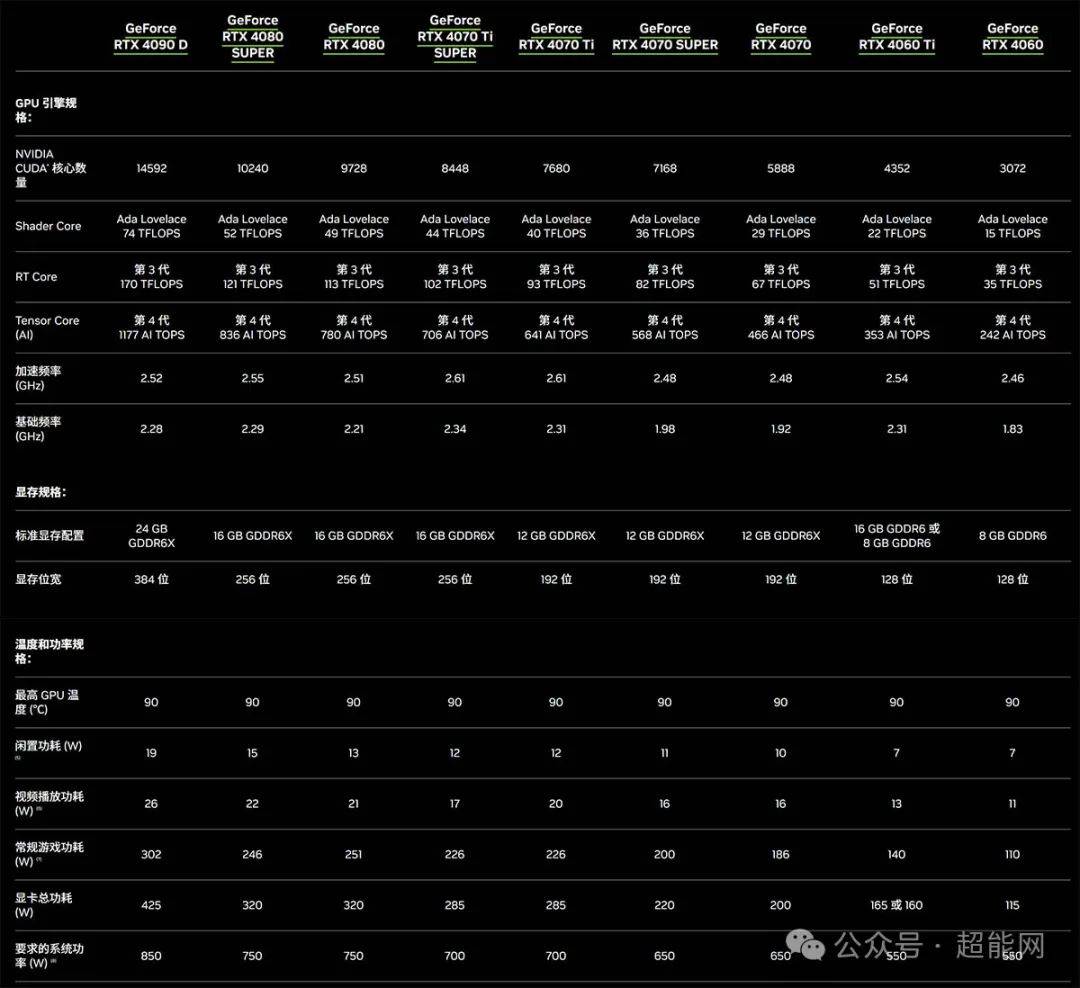Open the GeForce RTX 4060 Ti link
This screenshot has height=988, width=1080.
[x=897, y=37]
